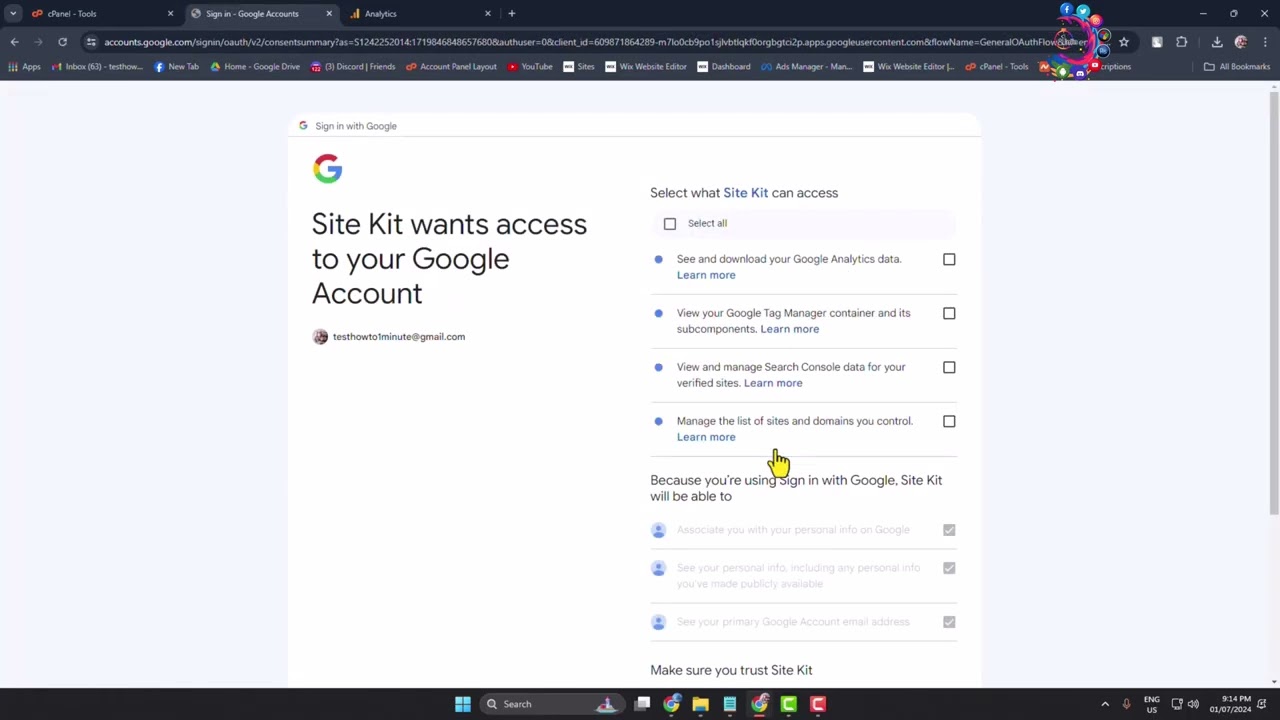Open the Discord Friends bookmark
The image size is (1280, 720).
(x=353, y=67)
